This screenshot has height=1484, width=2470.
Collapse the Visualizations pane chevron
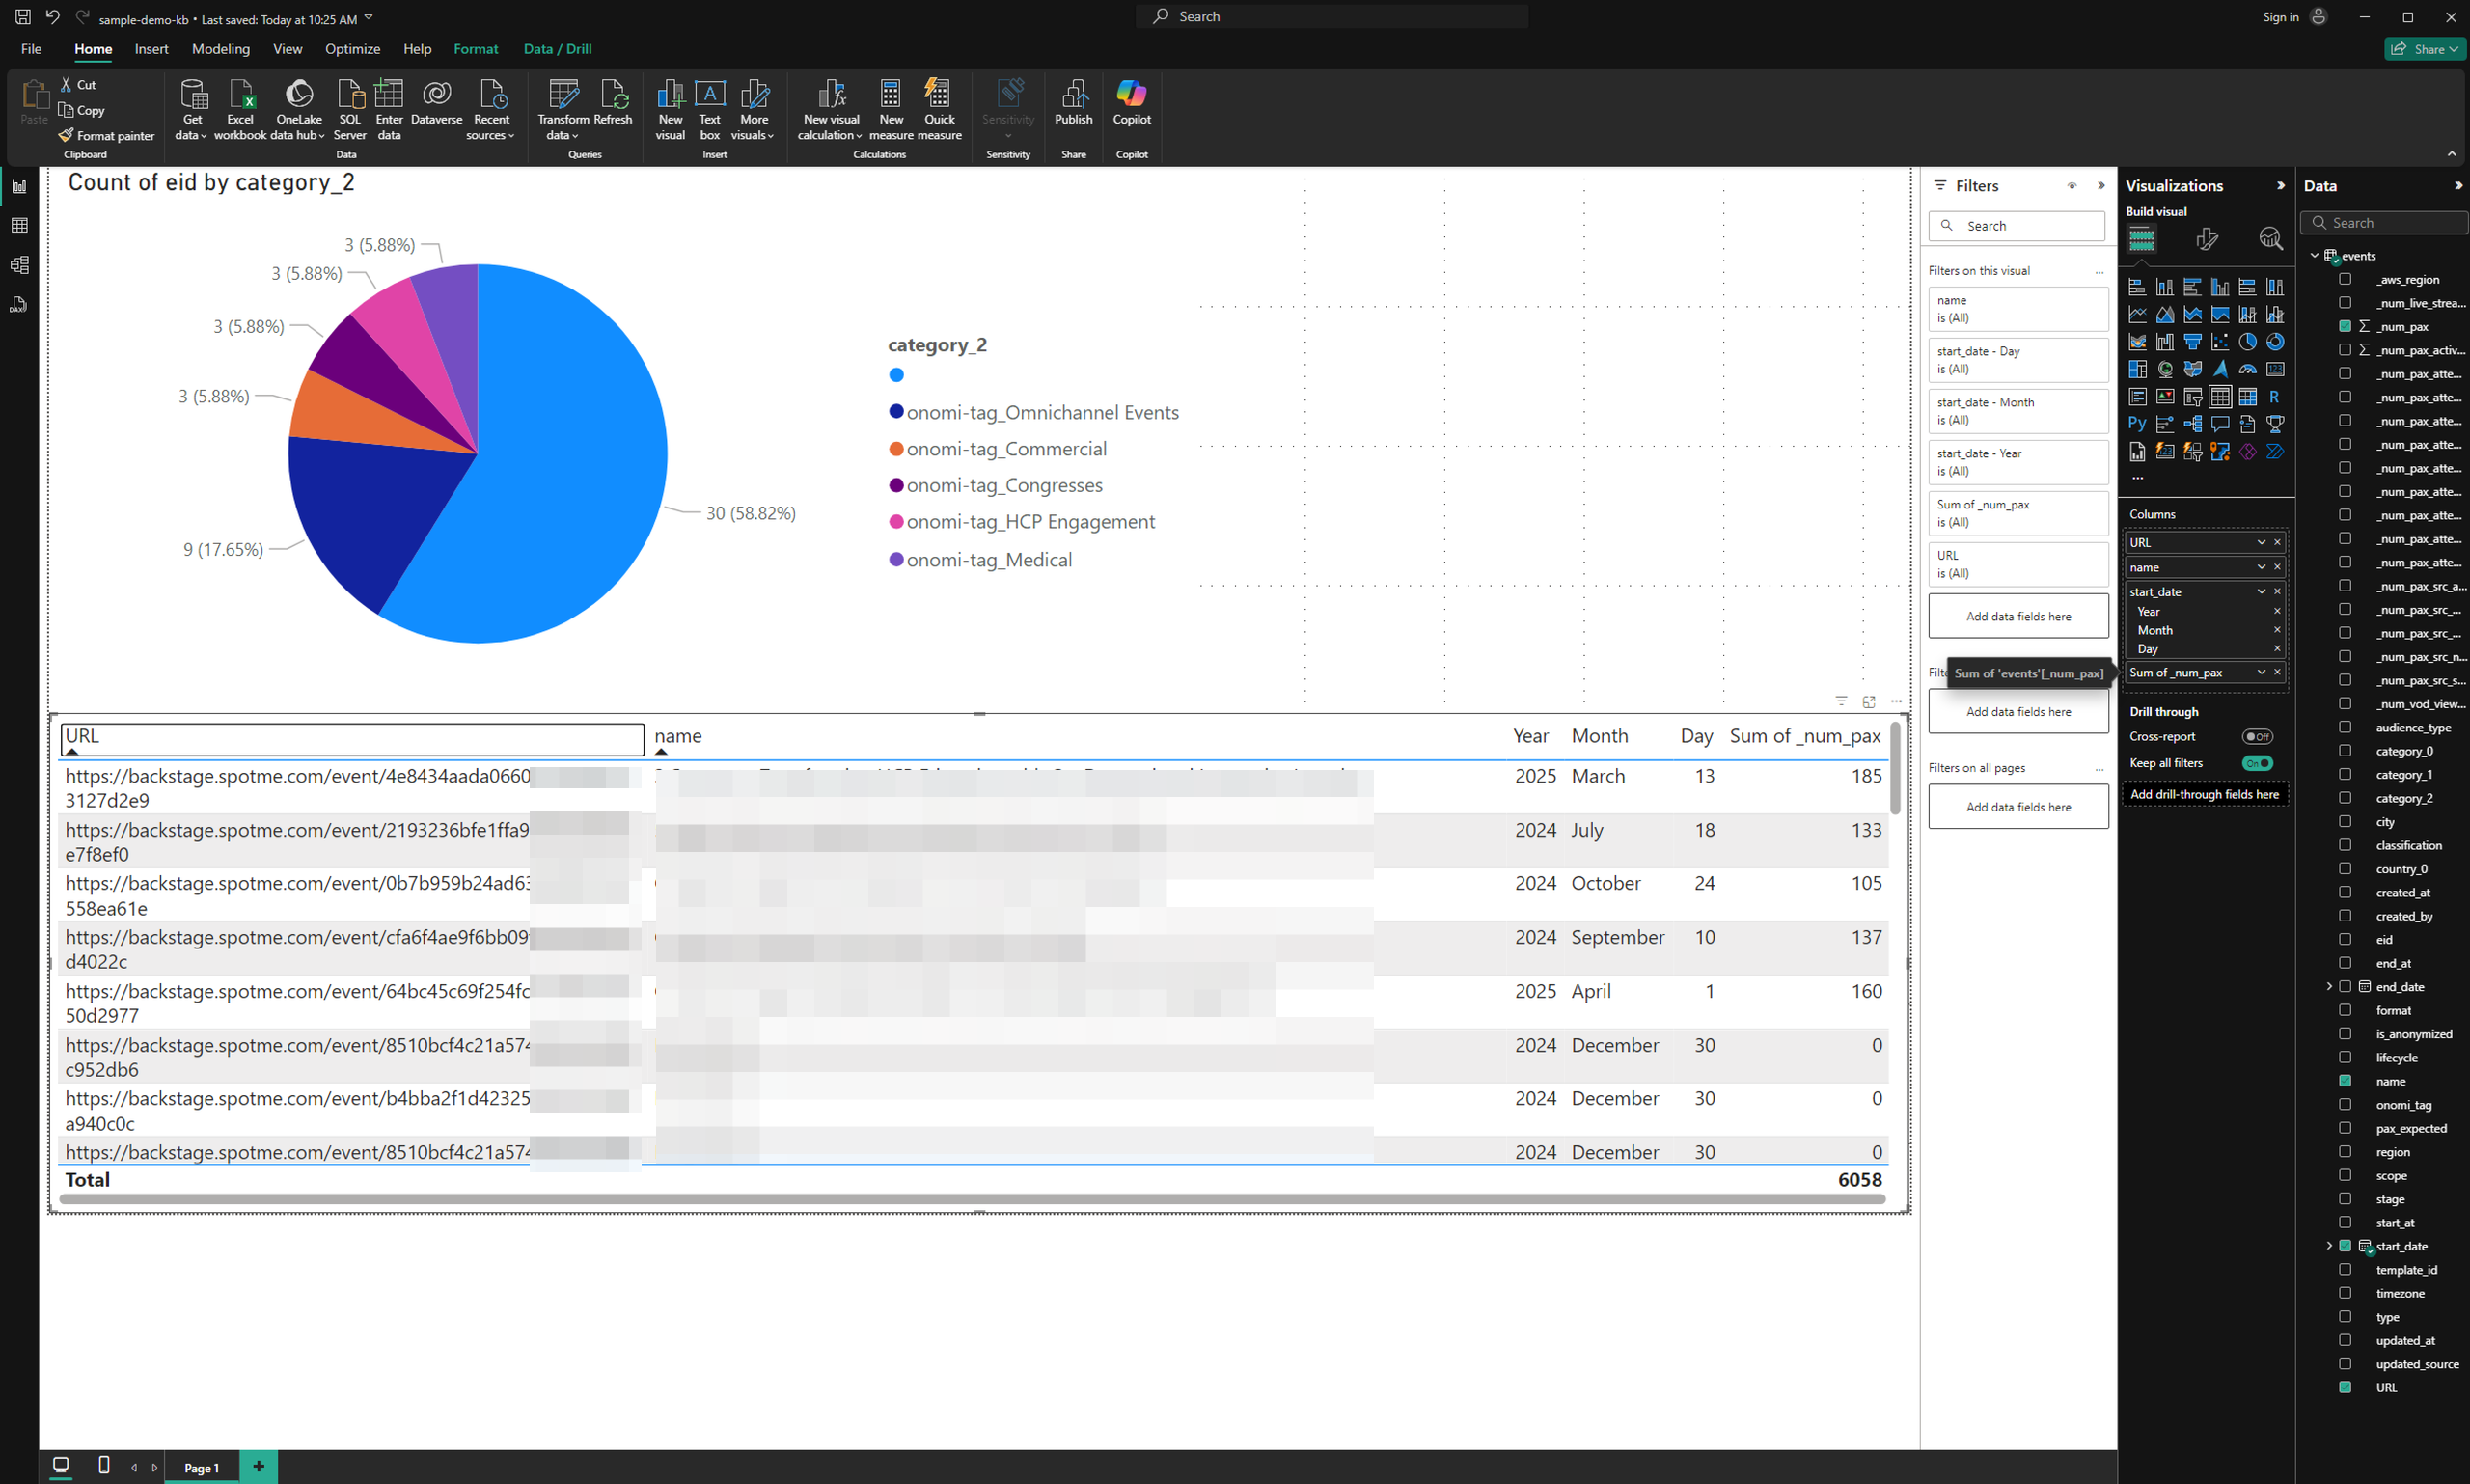pos(2280,186)
